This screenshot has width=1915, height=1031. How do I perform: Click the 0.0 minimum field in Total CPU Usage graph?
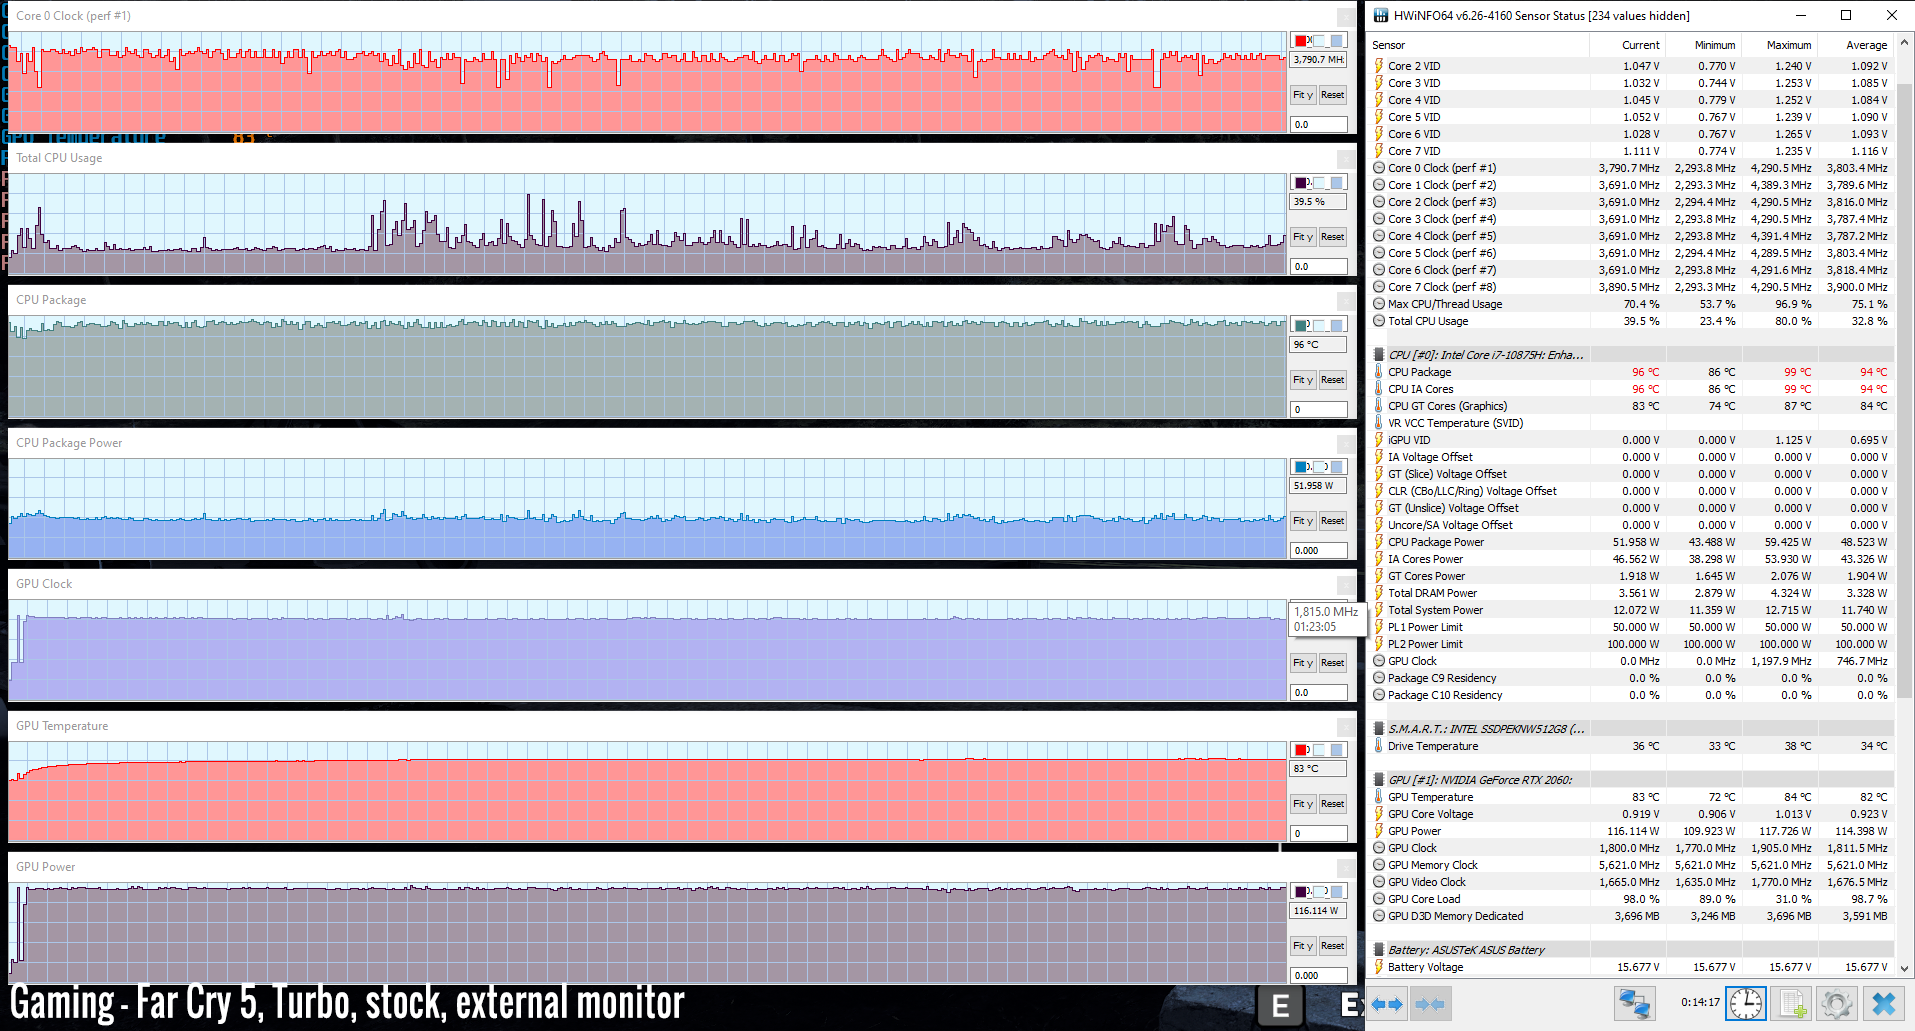tap(1318, 267)
